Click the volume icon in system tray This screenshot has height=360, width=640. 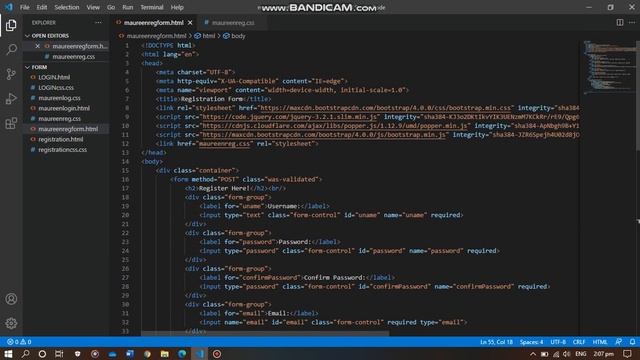[567, 354]
